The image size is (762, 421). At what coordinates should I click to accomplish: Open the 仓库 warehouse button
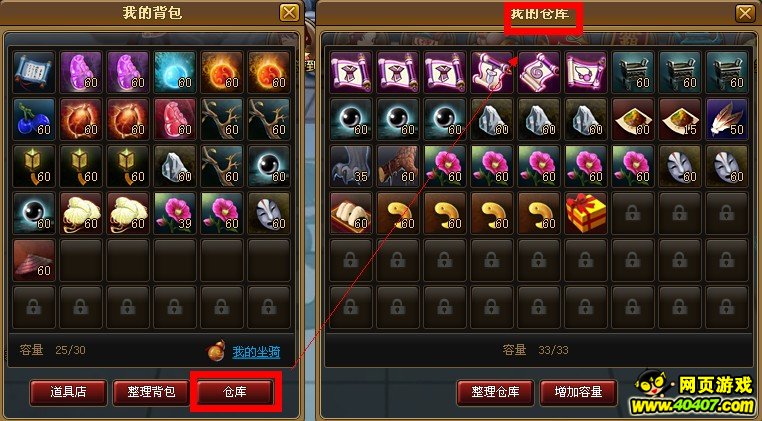click(x=235, y=392)
